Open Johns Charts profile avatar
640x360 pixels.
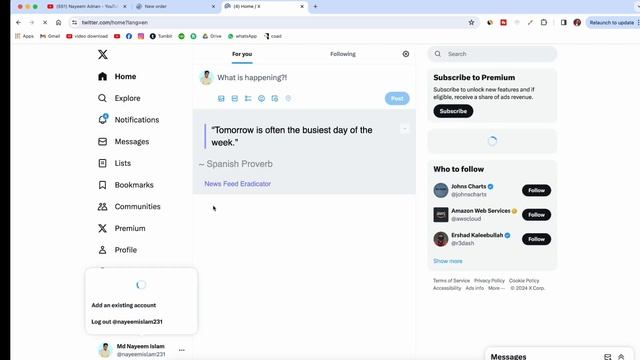click(x=441, y=190)
